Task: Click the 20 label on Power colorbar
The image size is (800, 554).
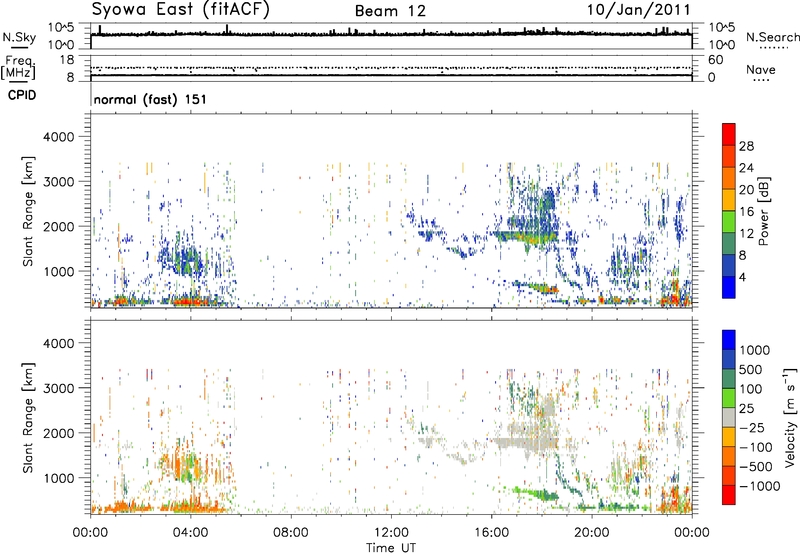Action: [746, 190]
